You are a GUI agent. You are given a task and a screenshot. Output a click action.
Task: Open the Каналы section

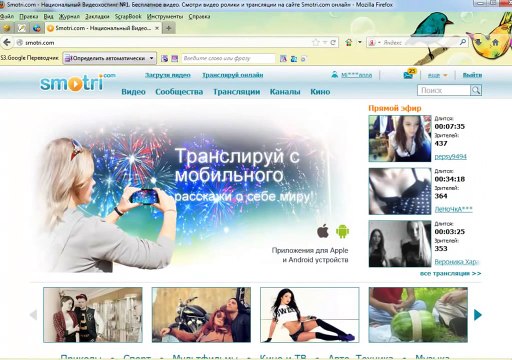coord(285,92)
